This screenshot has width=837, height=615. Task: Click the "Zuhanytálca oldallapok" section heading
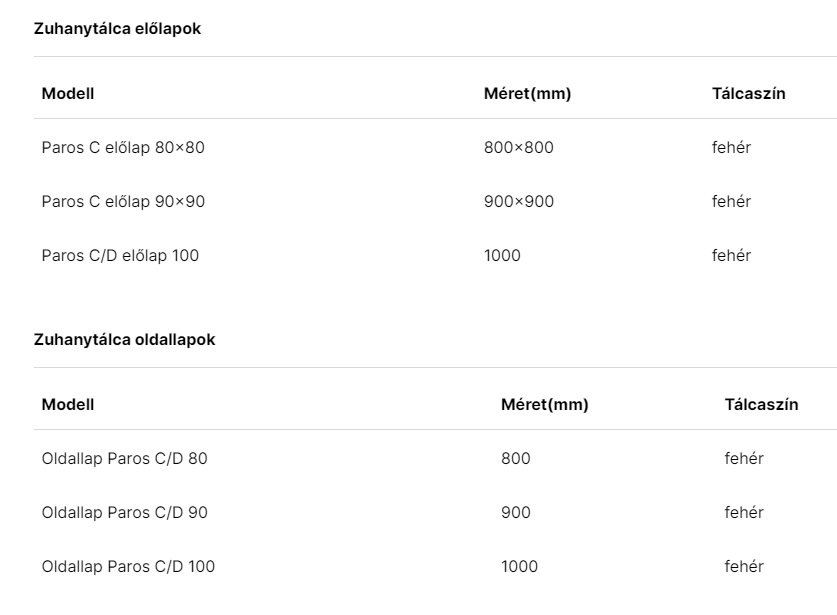124,340
